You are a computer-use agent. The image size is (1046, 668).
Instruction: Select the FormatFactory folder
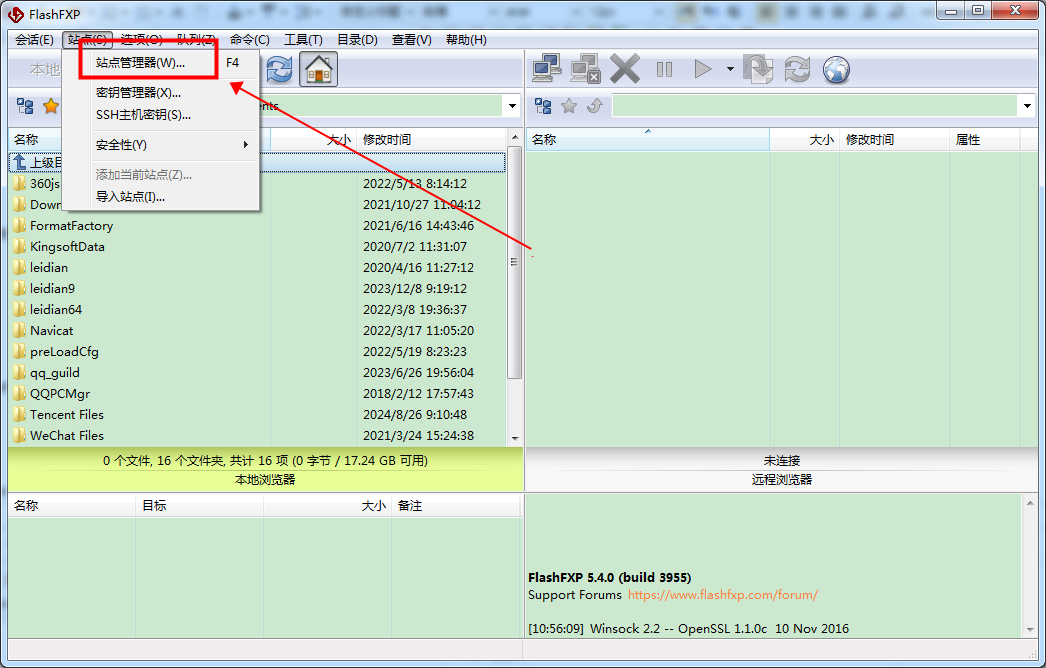pos(71,226)
